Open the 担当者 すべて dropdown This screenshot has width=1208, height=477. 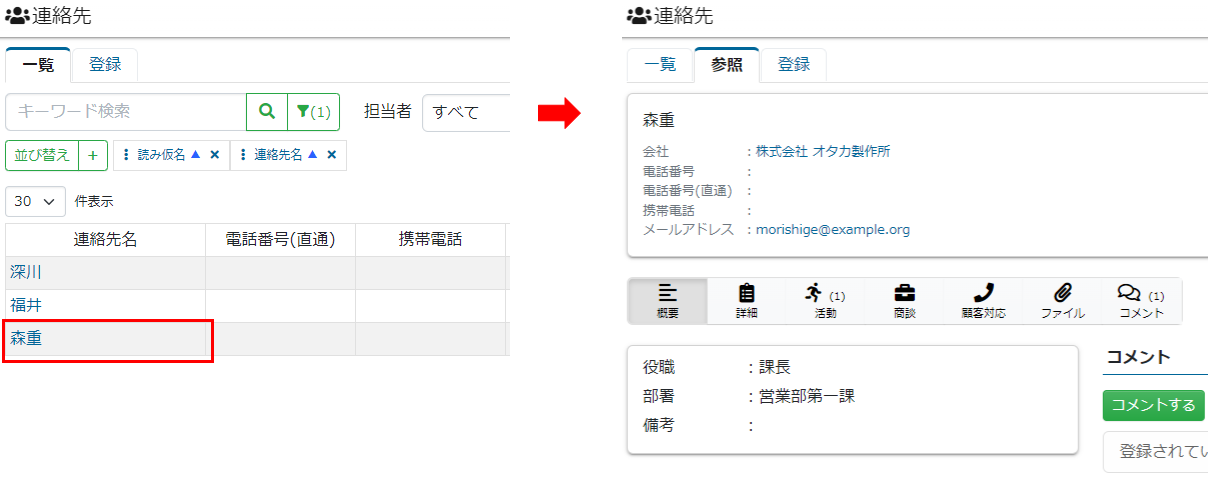coord(466,112)
